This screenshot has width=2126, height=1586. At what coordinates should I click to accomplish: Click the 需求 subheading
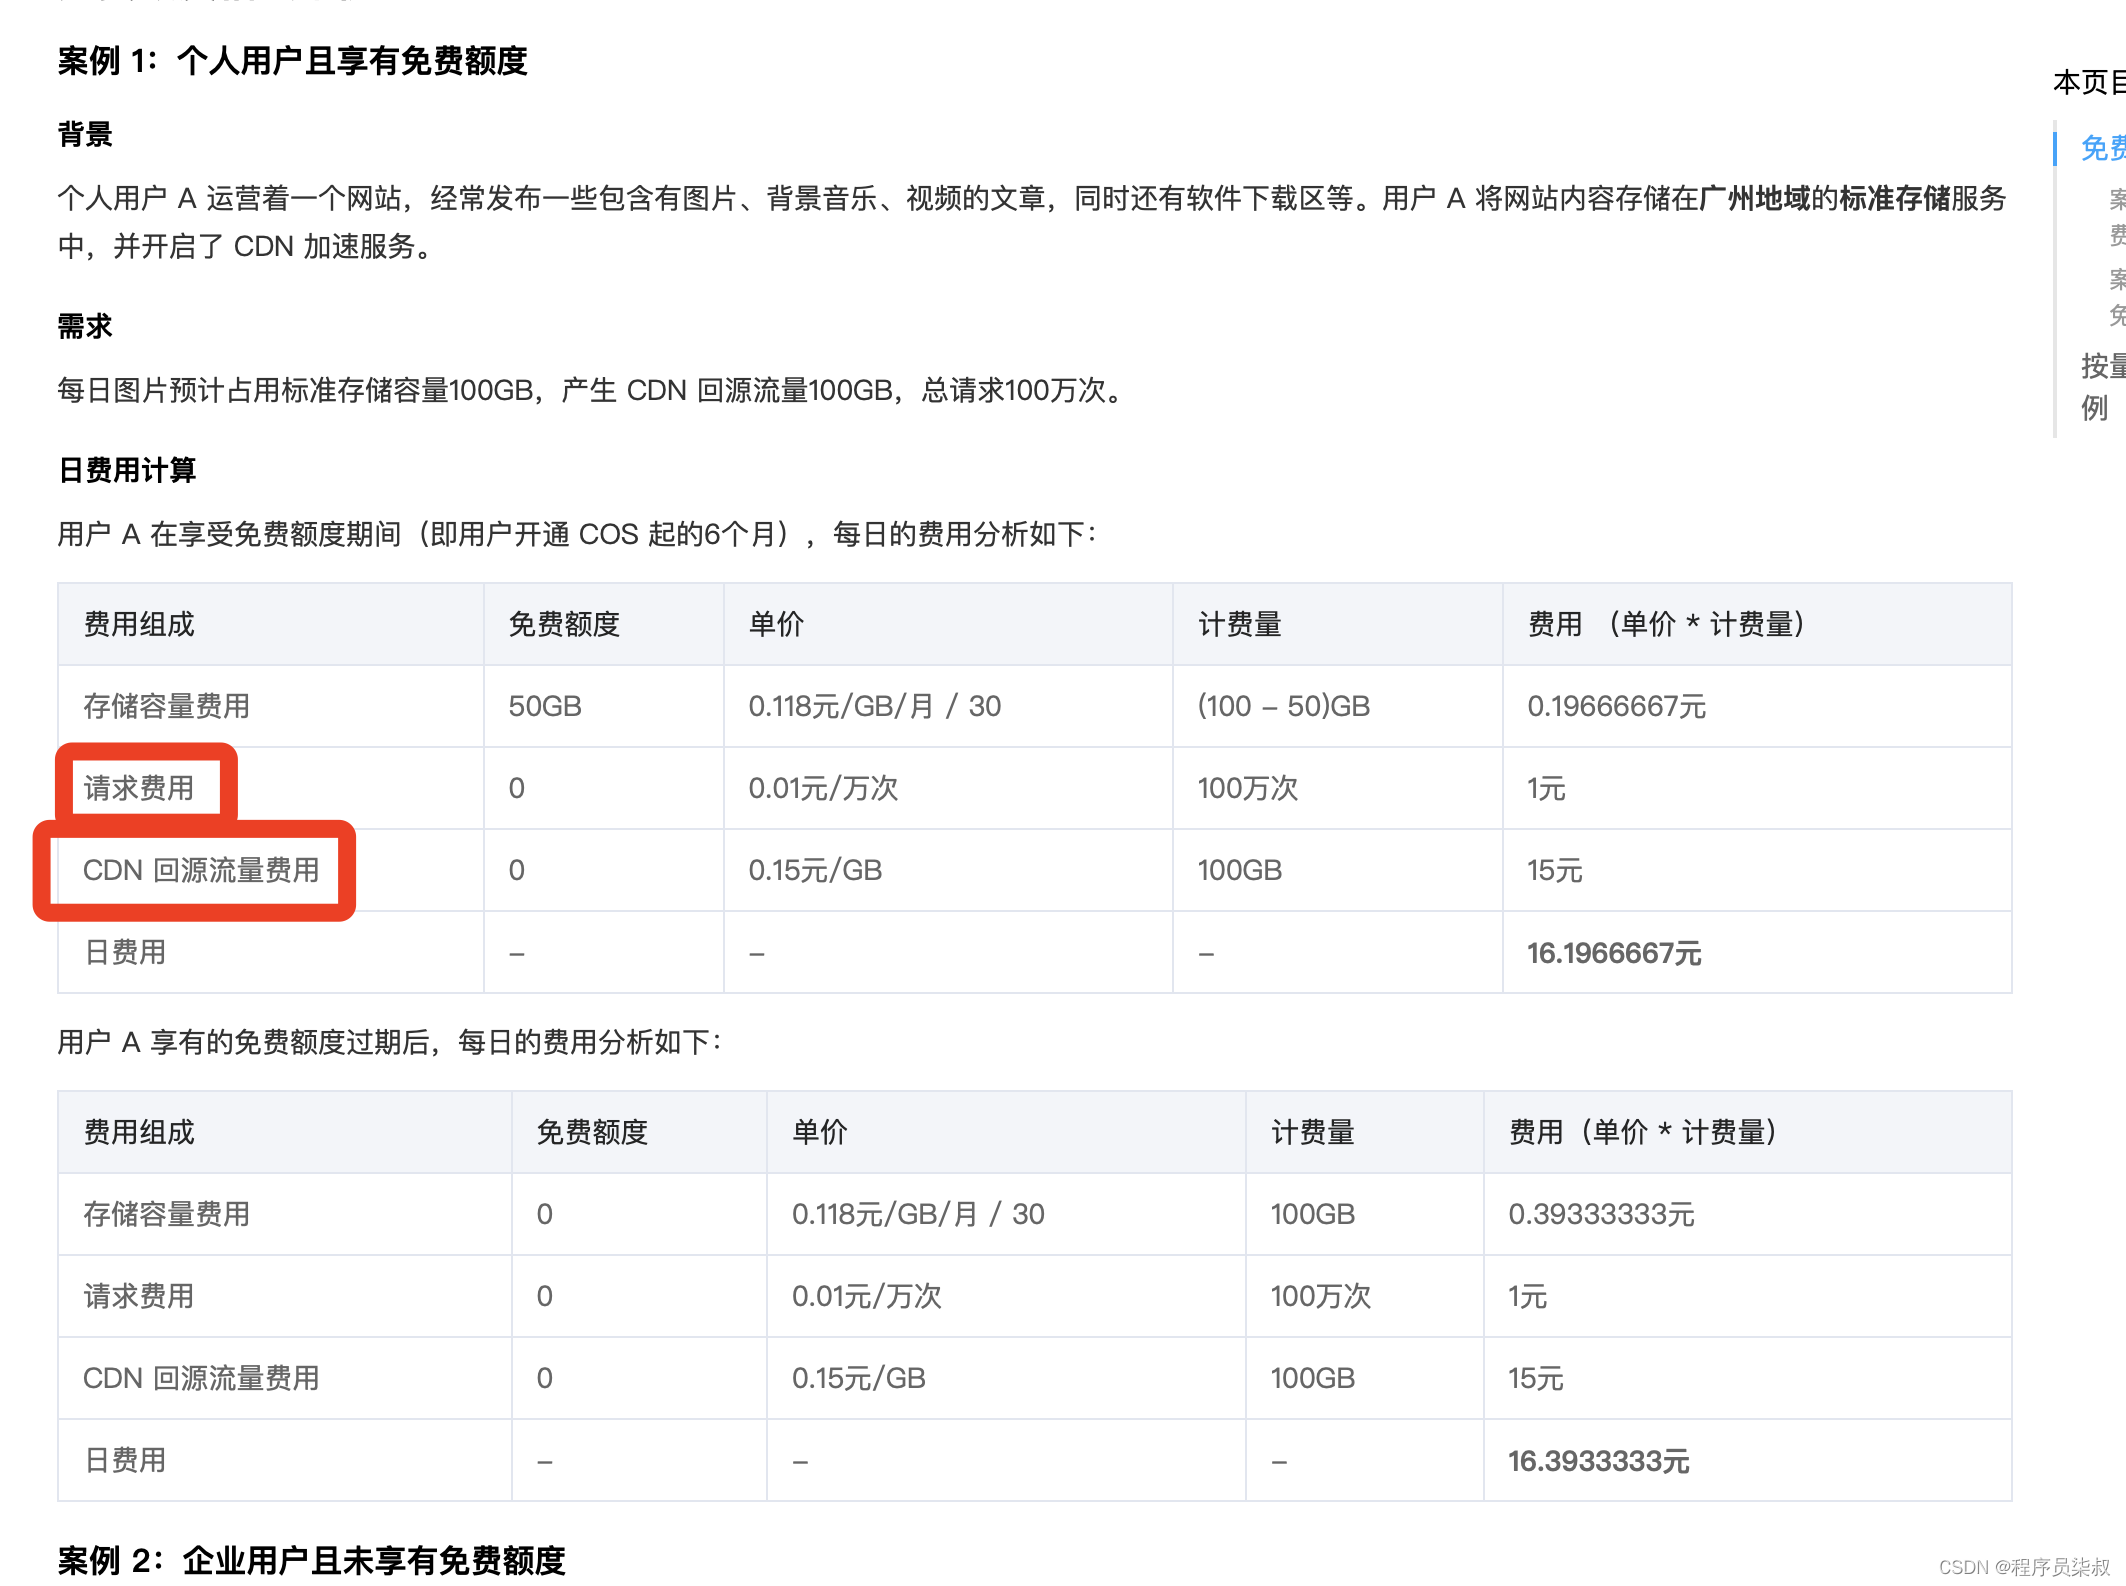tap(85, 326)
